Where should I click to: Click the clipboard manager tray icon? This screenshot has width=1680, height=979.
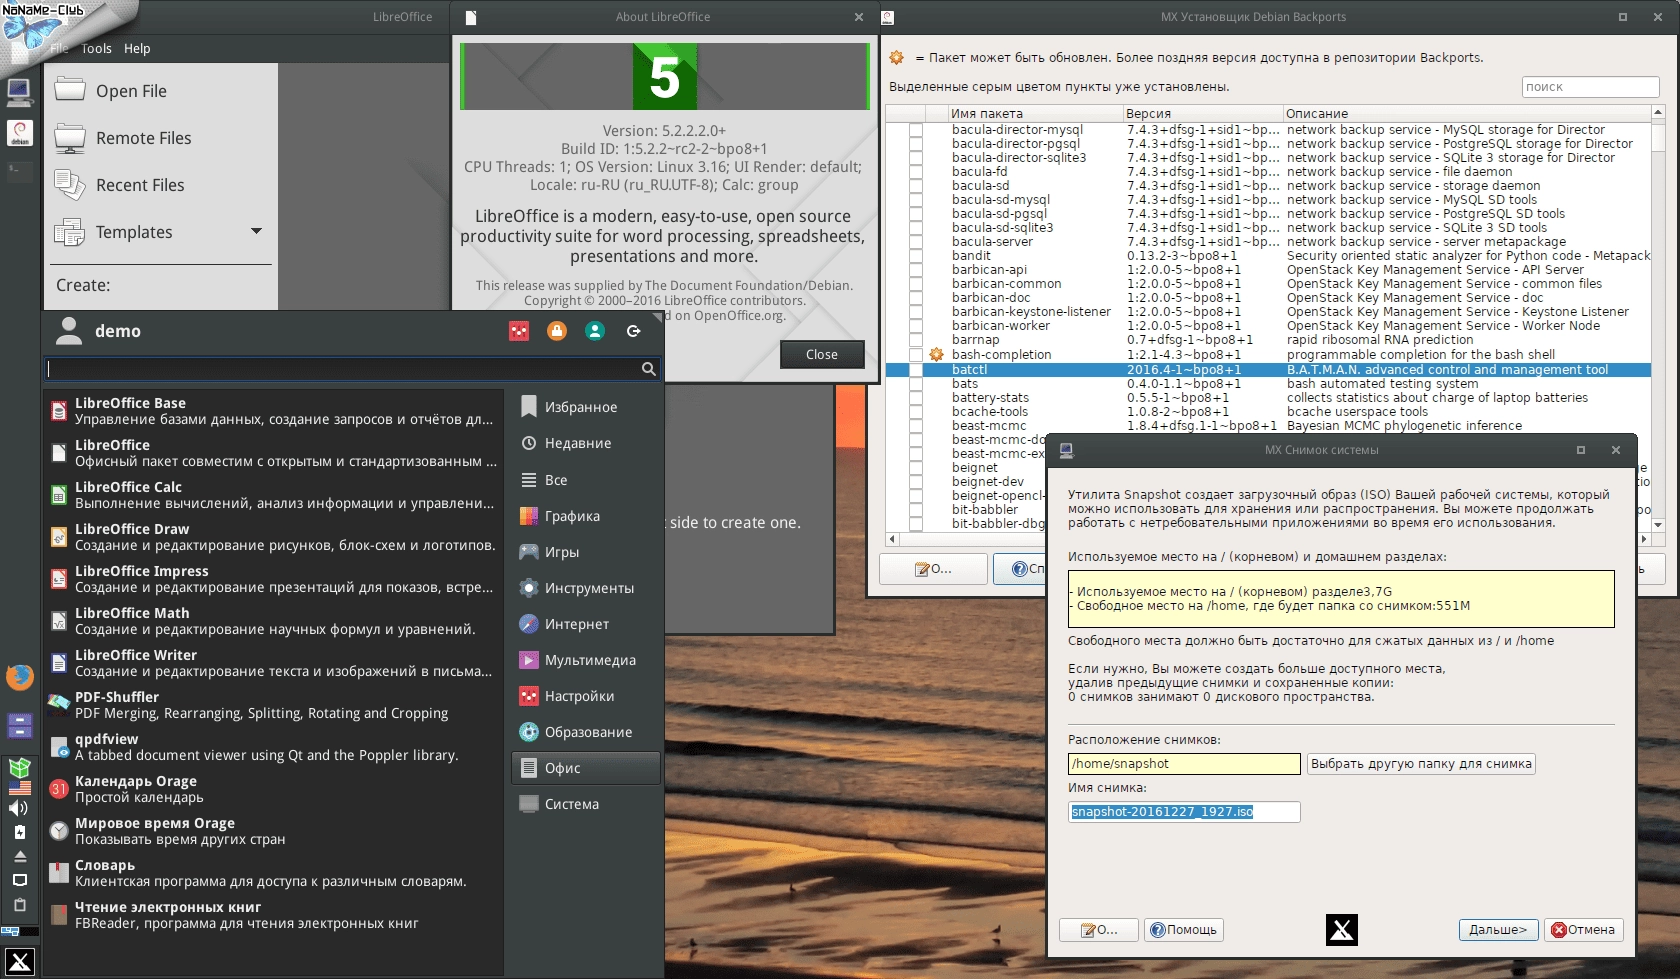tap(19, 905)
